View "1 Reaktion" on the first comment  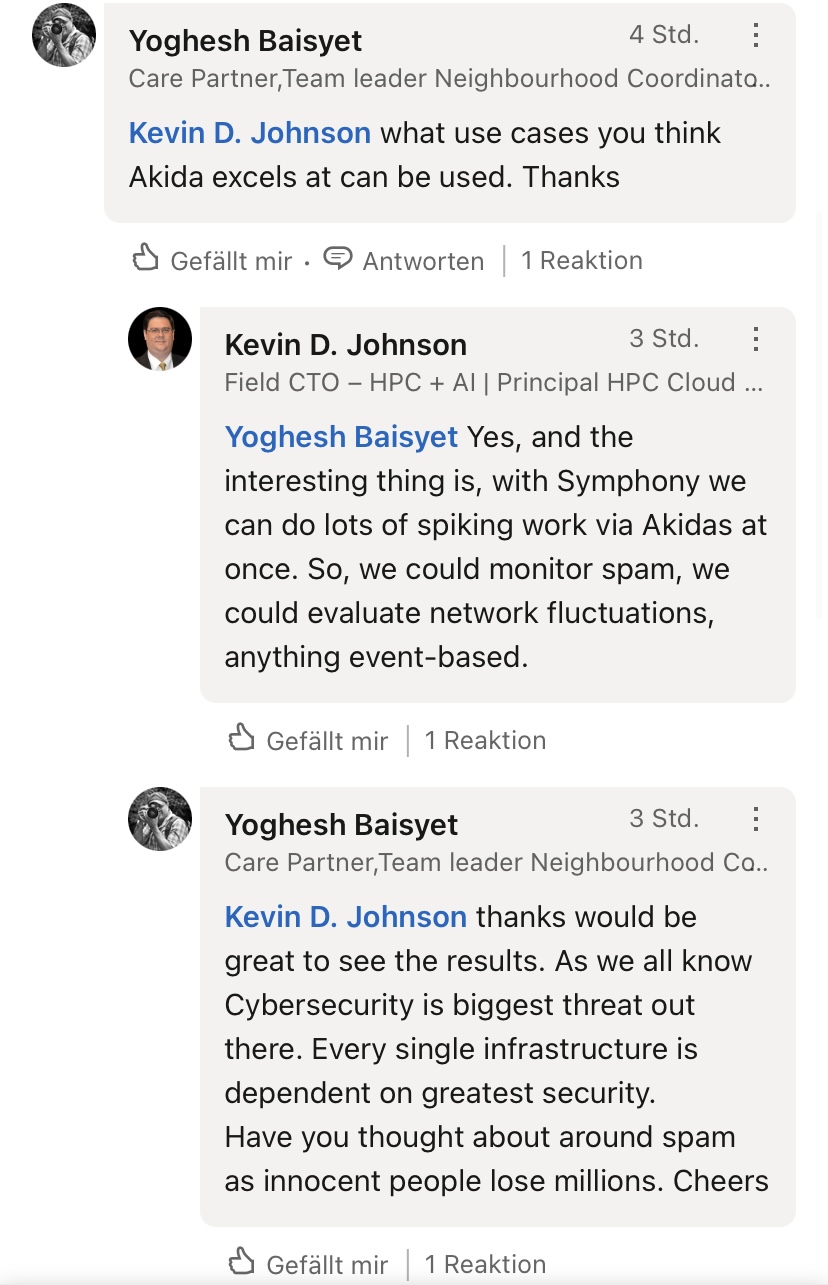coord(582,261)
